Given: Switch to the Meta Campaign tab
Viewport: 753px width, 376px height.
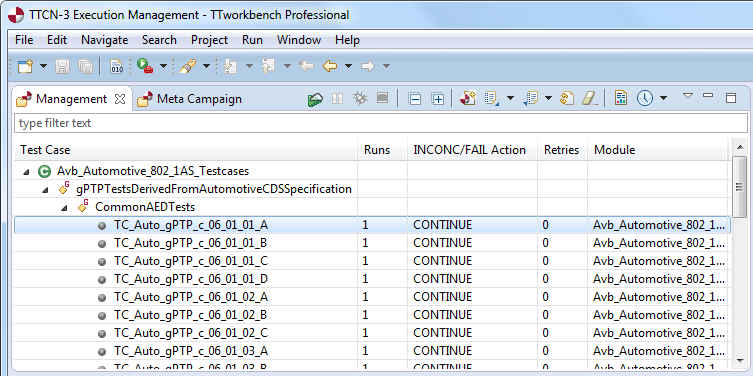Looking at the screenshot, I should click(x=189, y=99).
